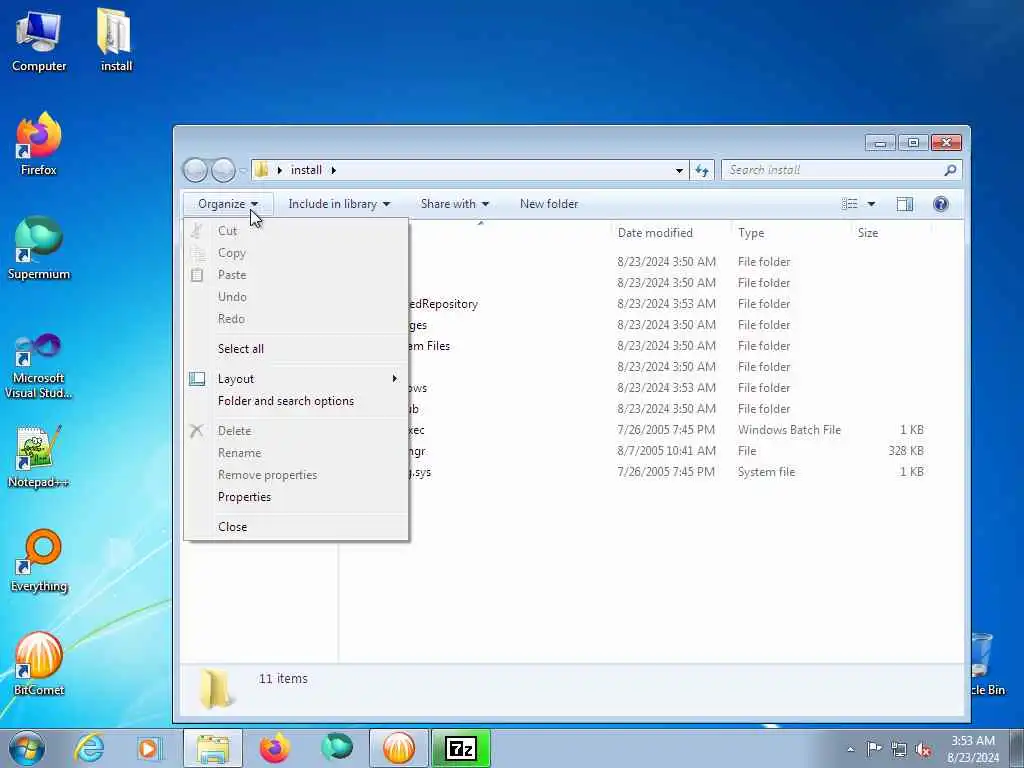The image size is (1024, 768).
Task: Open Firefox from the taskbar
Action: (274, 748)
